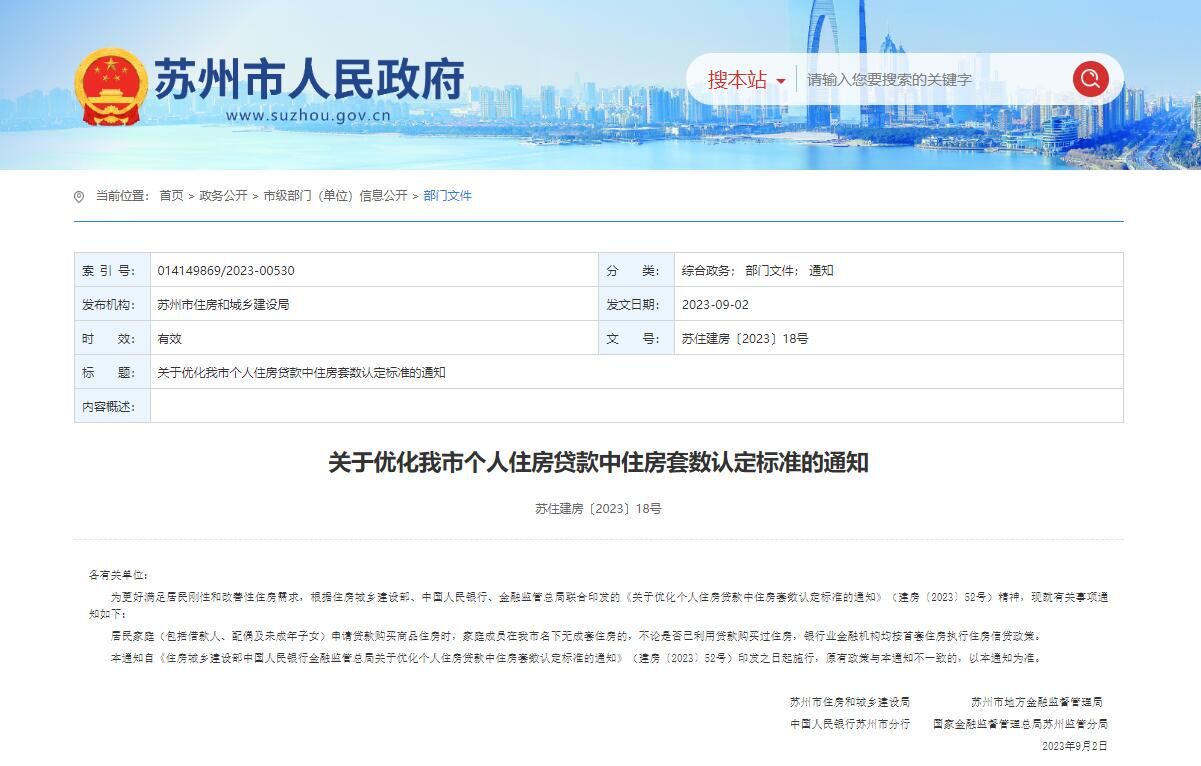The image size is (1201, 766).
Task: Click the 发文日期 label cell
Action: (636, 305)
